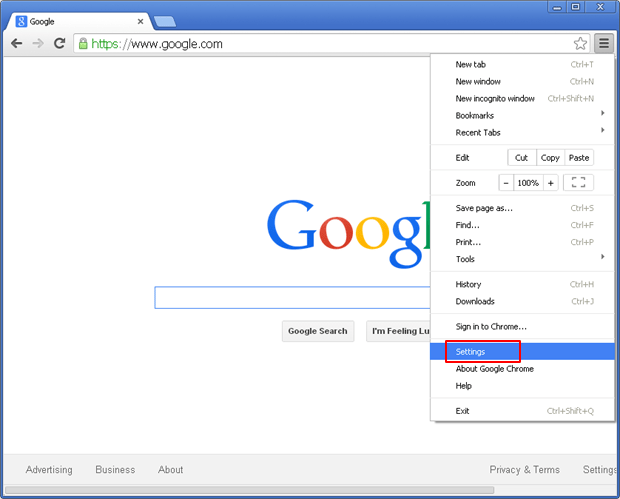Open History from the menu
This screenshot has height=499, width=620.
[x=523, y=284]
